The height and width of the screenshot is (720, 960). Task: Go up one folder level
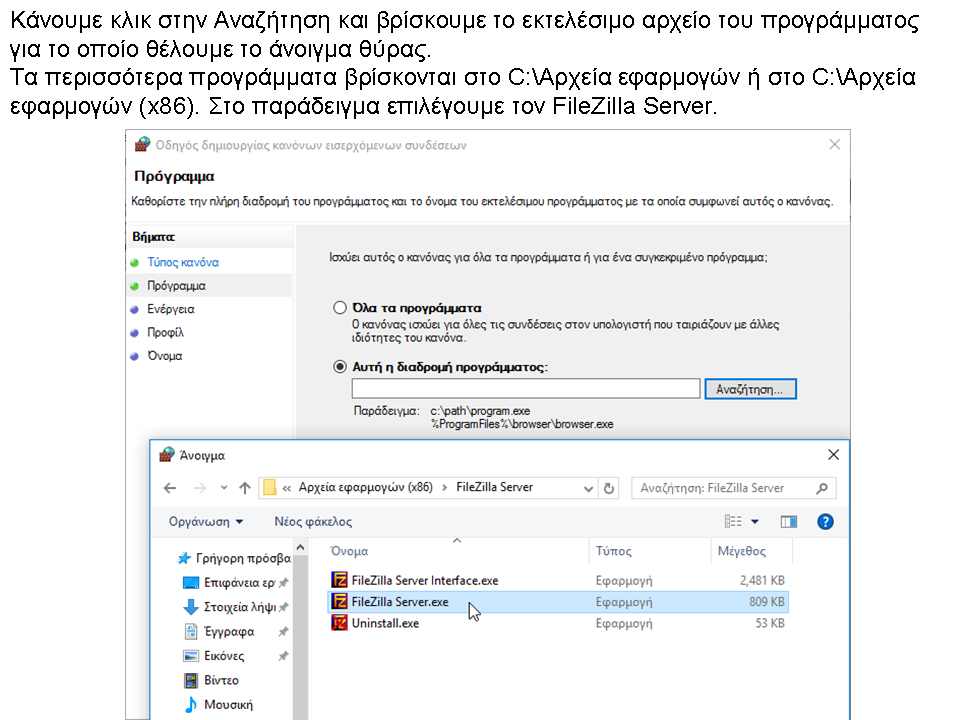coord(245,488)
